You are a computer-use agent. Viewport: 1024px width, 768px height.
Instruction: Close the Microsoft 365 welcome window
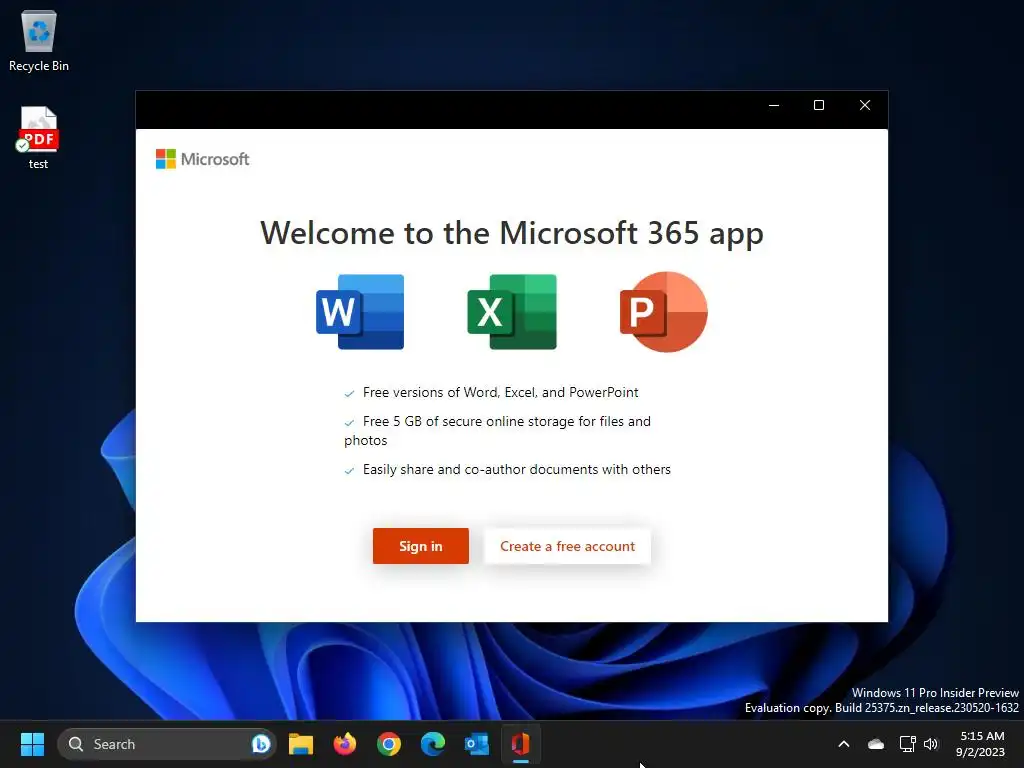click(x=865, y=105)
